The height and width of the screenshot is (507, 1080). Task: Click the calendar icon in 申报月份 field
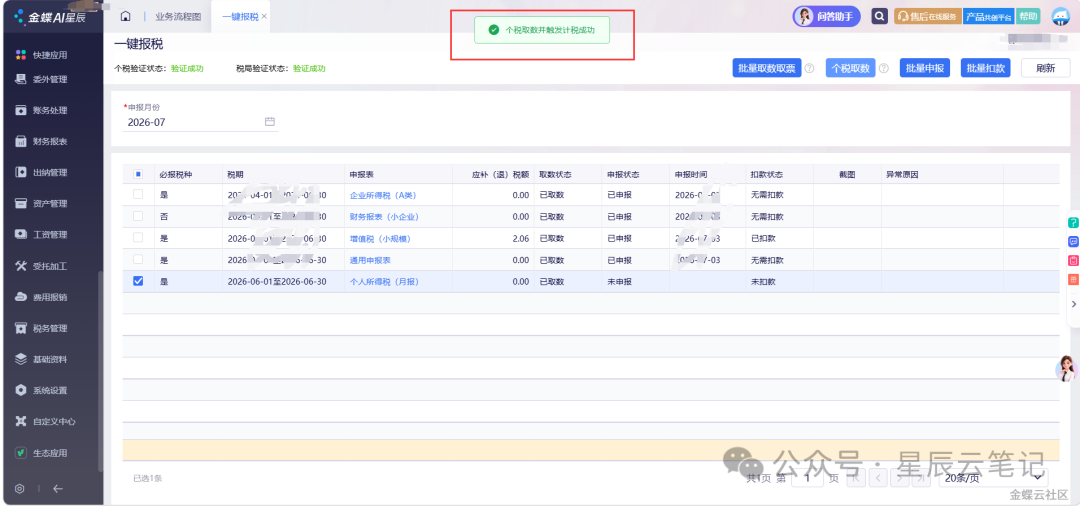(270, 122)
